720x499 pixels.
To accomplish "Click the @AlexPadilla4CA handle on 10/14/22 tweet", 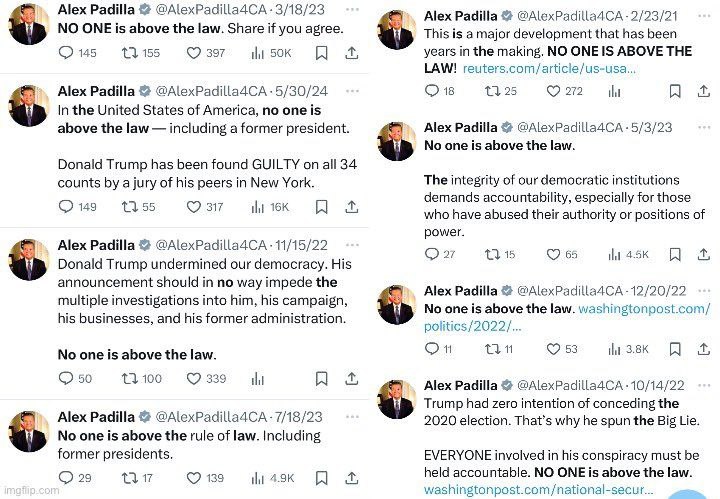I will click(579, 385).
